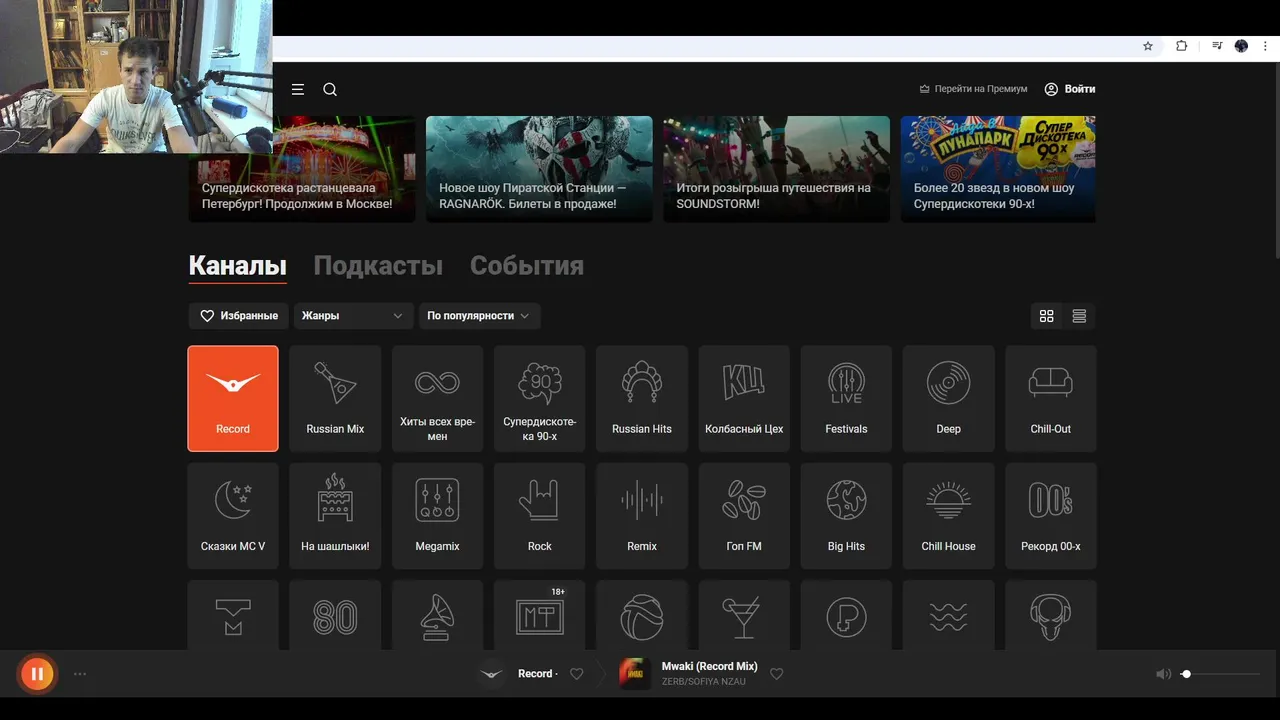
Task: Open the browser three-dot menu
Action: pos(1265,46)
